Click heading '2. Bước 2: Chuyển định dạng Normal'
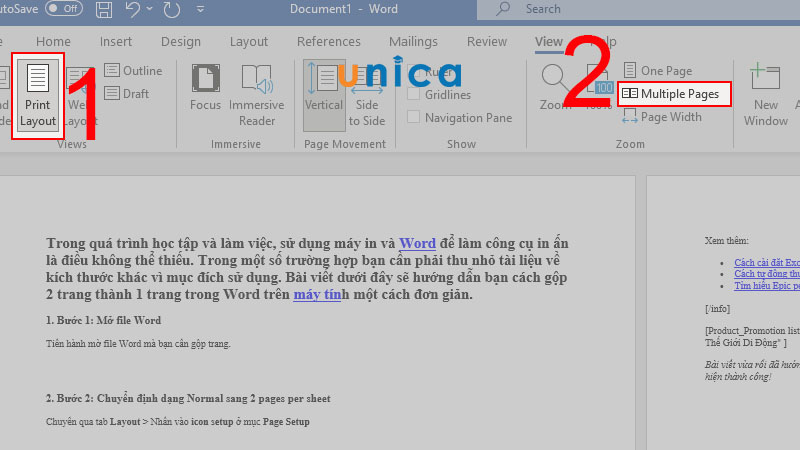800x450 pixels. point(188,398)
